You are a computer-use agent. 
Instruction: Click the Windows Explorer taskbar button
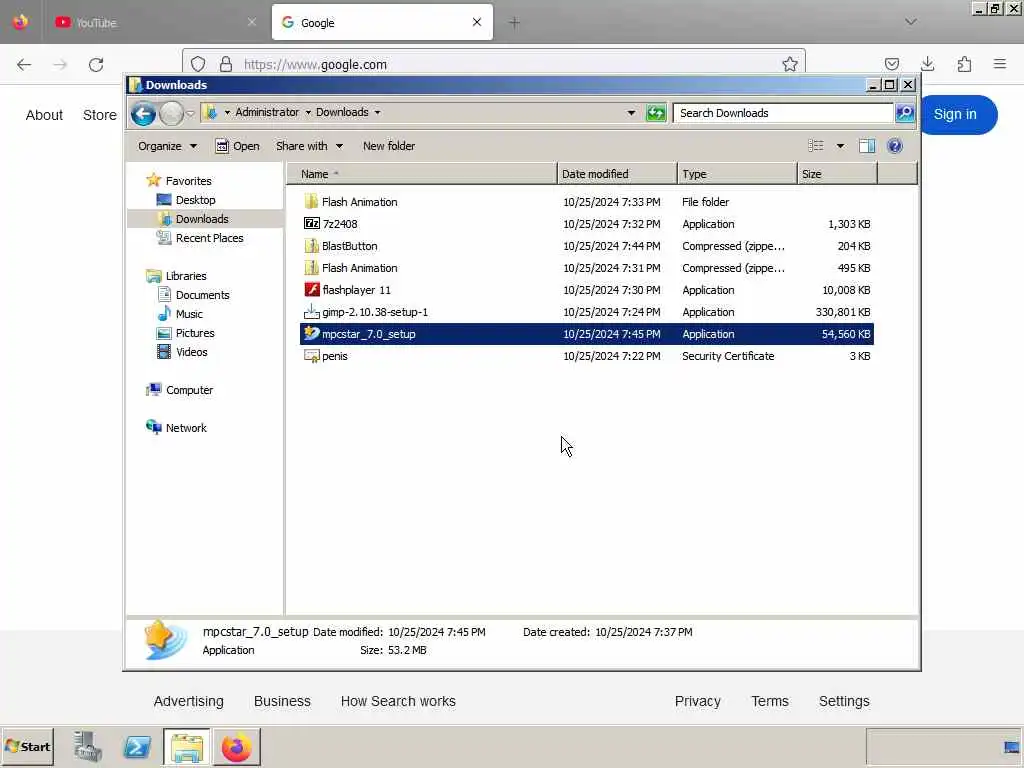point(187,747)
